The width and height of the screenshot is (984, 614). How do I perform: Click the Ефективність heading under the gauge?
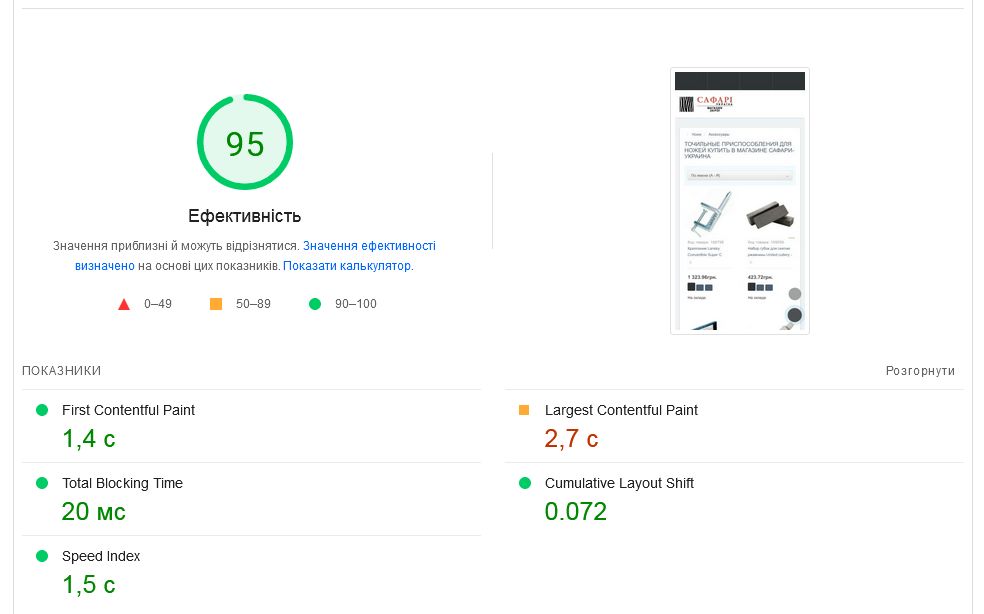click(244, 216)
